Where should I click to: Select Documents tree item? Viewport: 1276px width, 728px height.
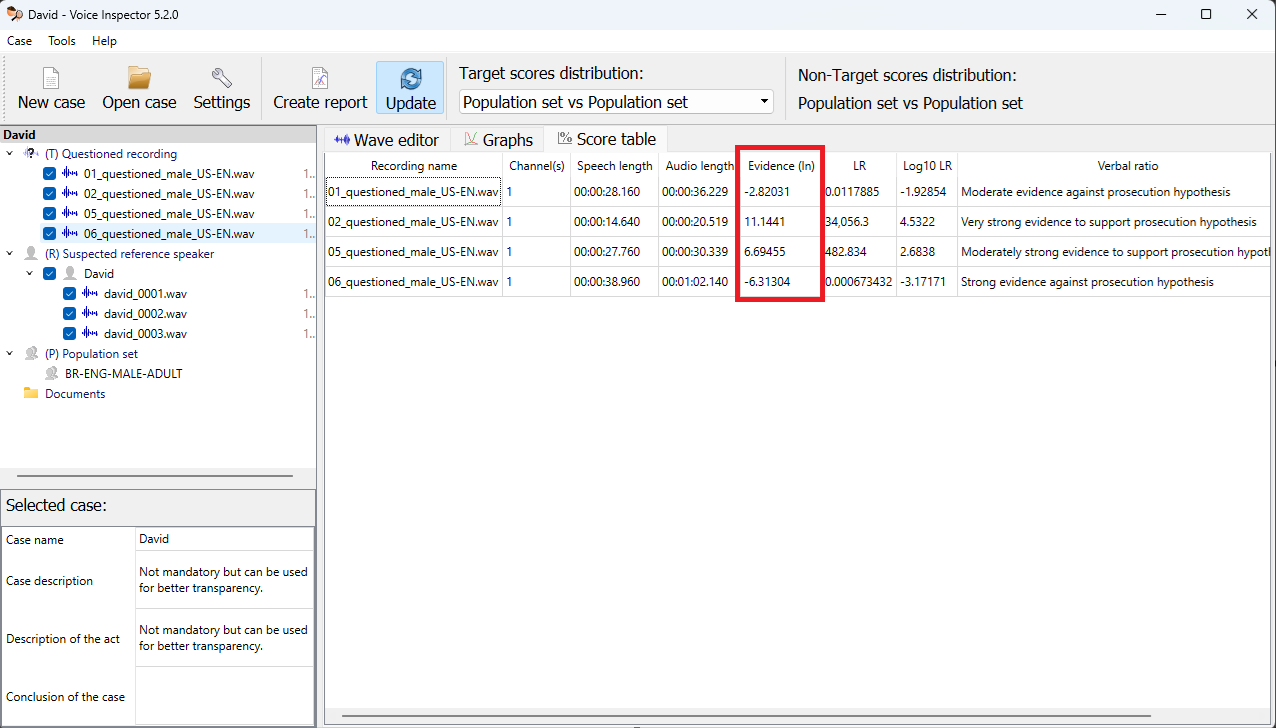(74, 394)
